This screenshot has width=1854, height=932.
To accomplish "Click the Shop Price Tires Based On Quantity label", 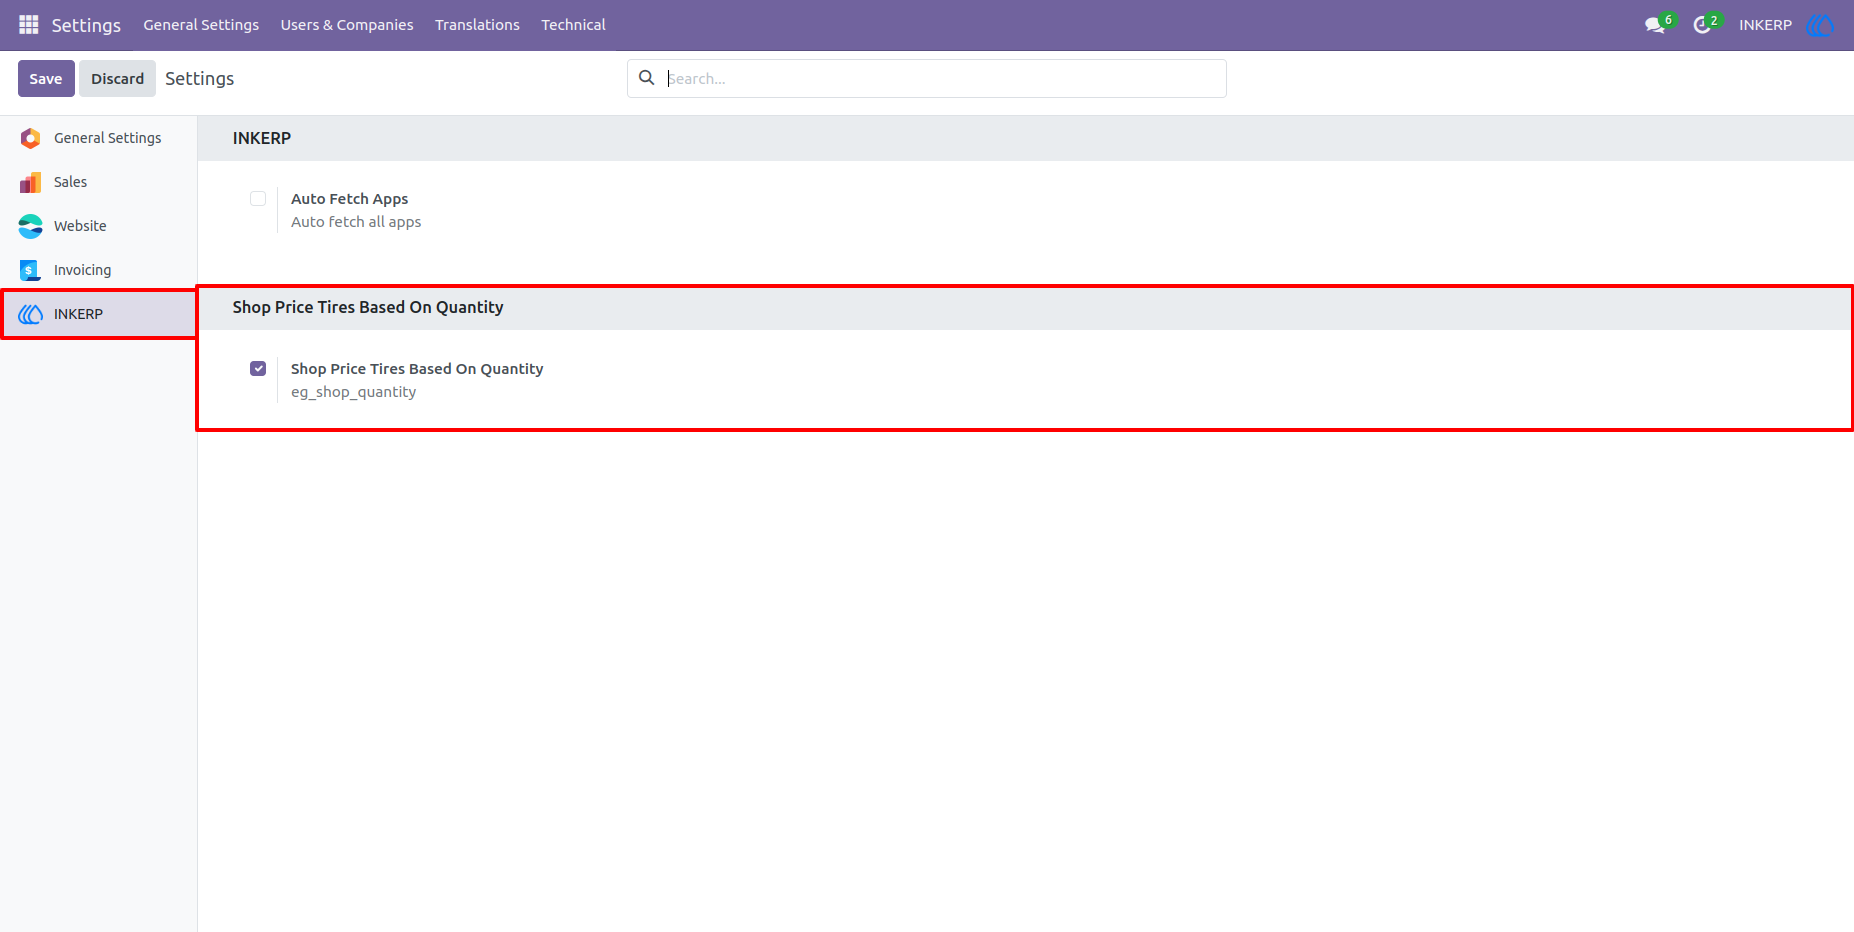I will (417, 369).
